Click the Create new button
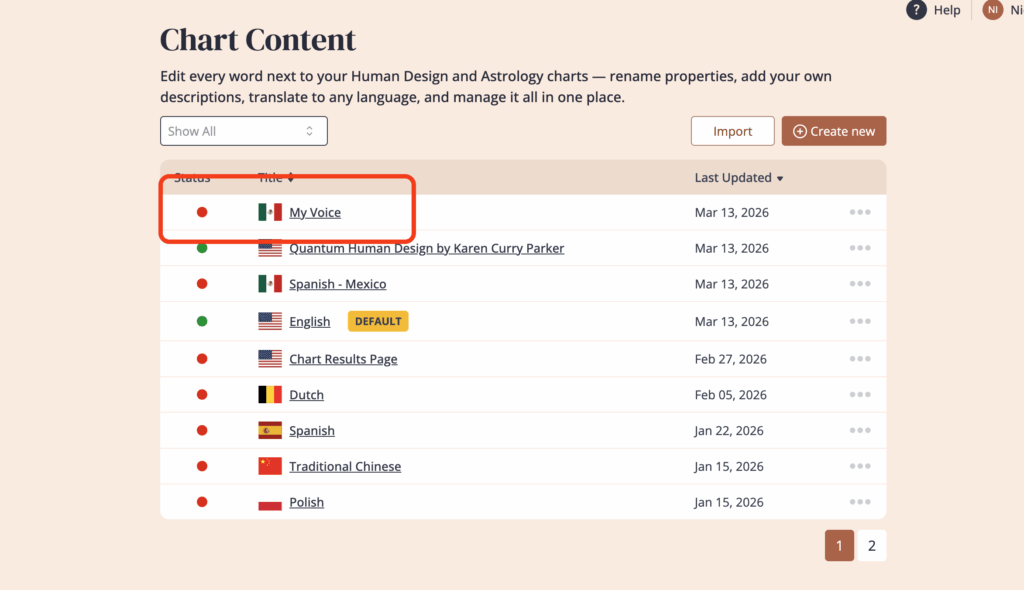Viewport: 1024px width, 590px height. (x=833, y=131)
